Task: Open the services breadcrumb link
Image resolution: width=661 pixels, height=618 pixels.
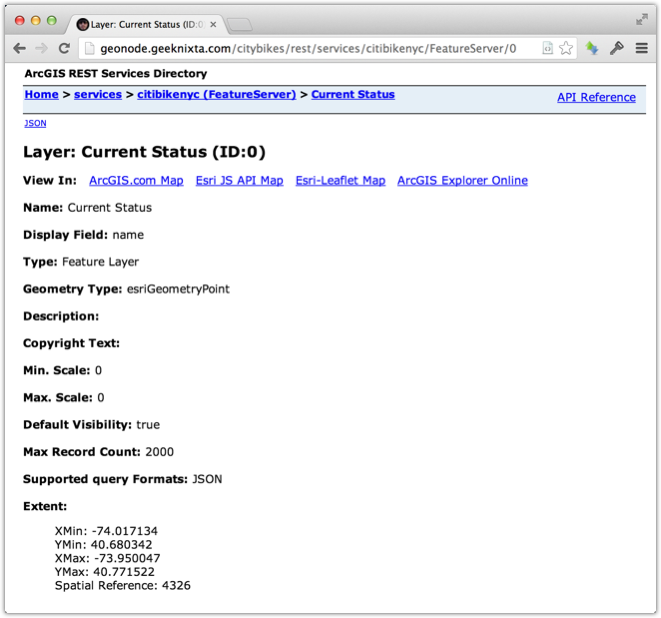Action: coord(98,94)
